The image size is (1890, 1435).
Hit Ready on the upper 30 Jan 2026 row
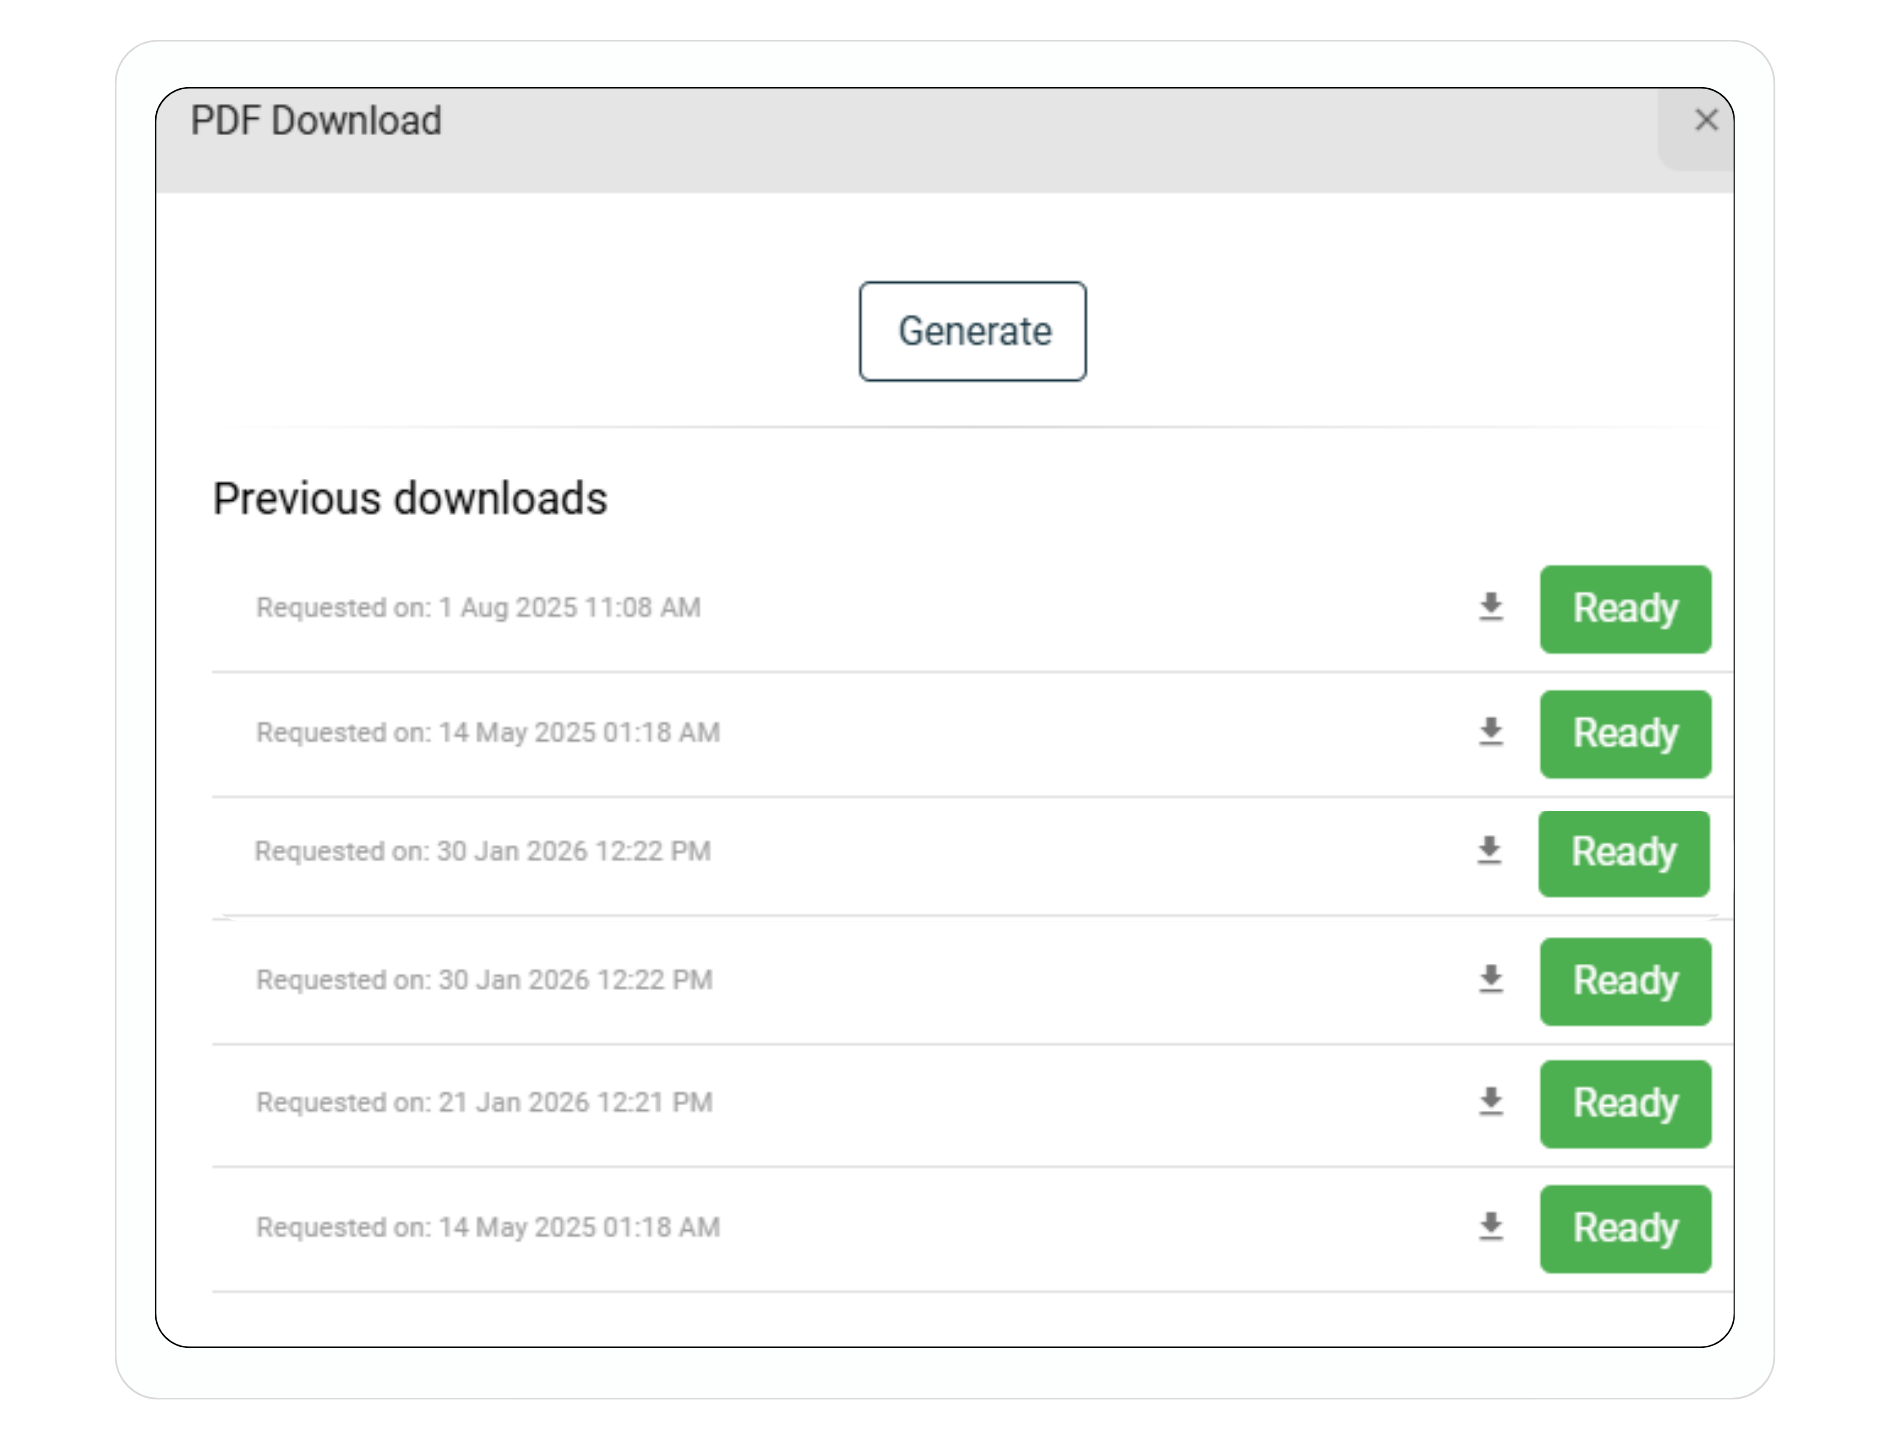coord(1622,853)
